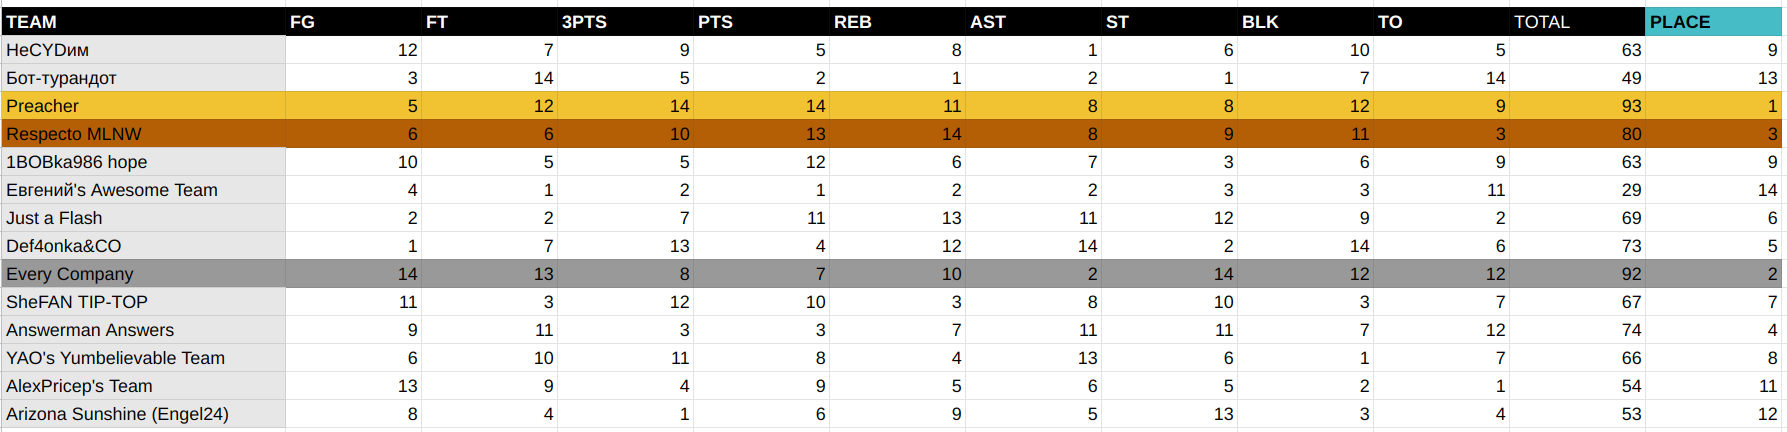The height and width of the screenshot is (432, 1787).
Task: Select the BLK column header
Action: (x=1305, y=22)
